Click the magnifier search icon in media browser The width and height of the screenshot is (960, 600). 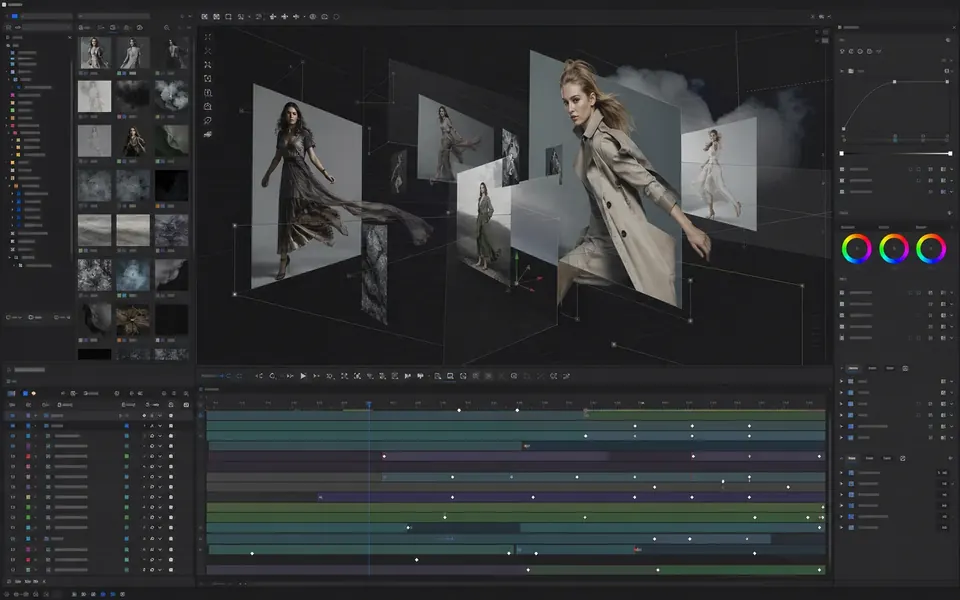167,28
